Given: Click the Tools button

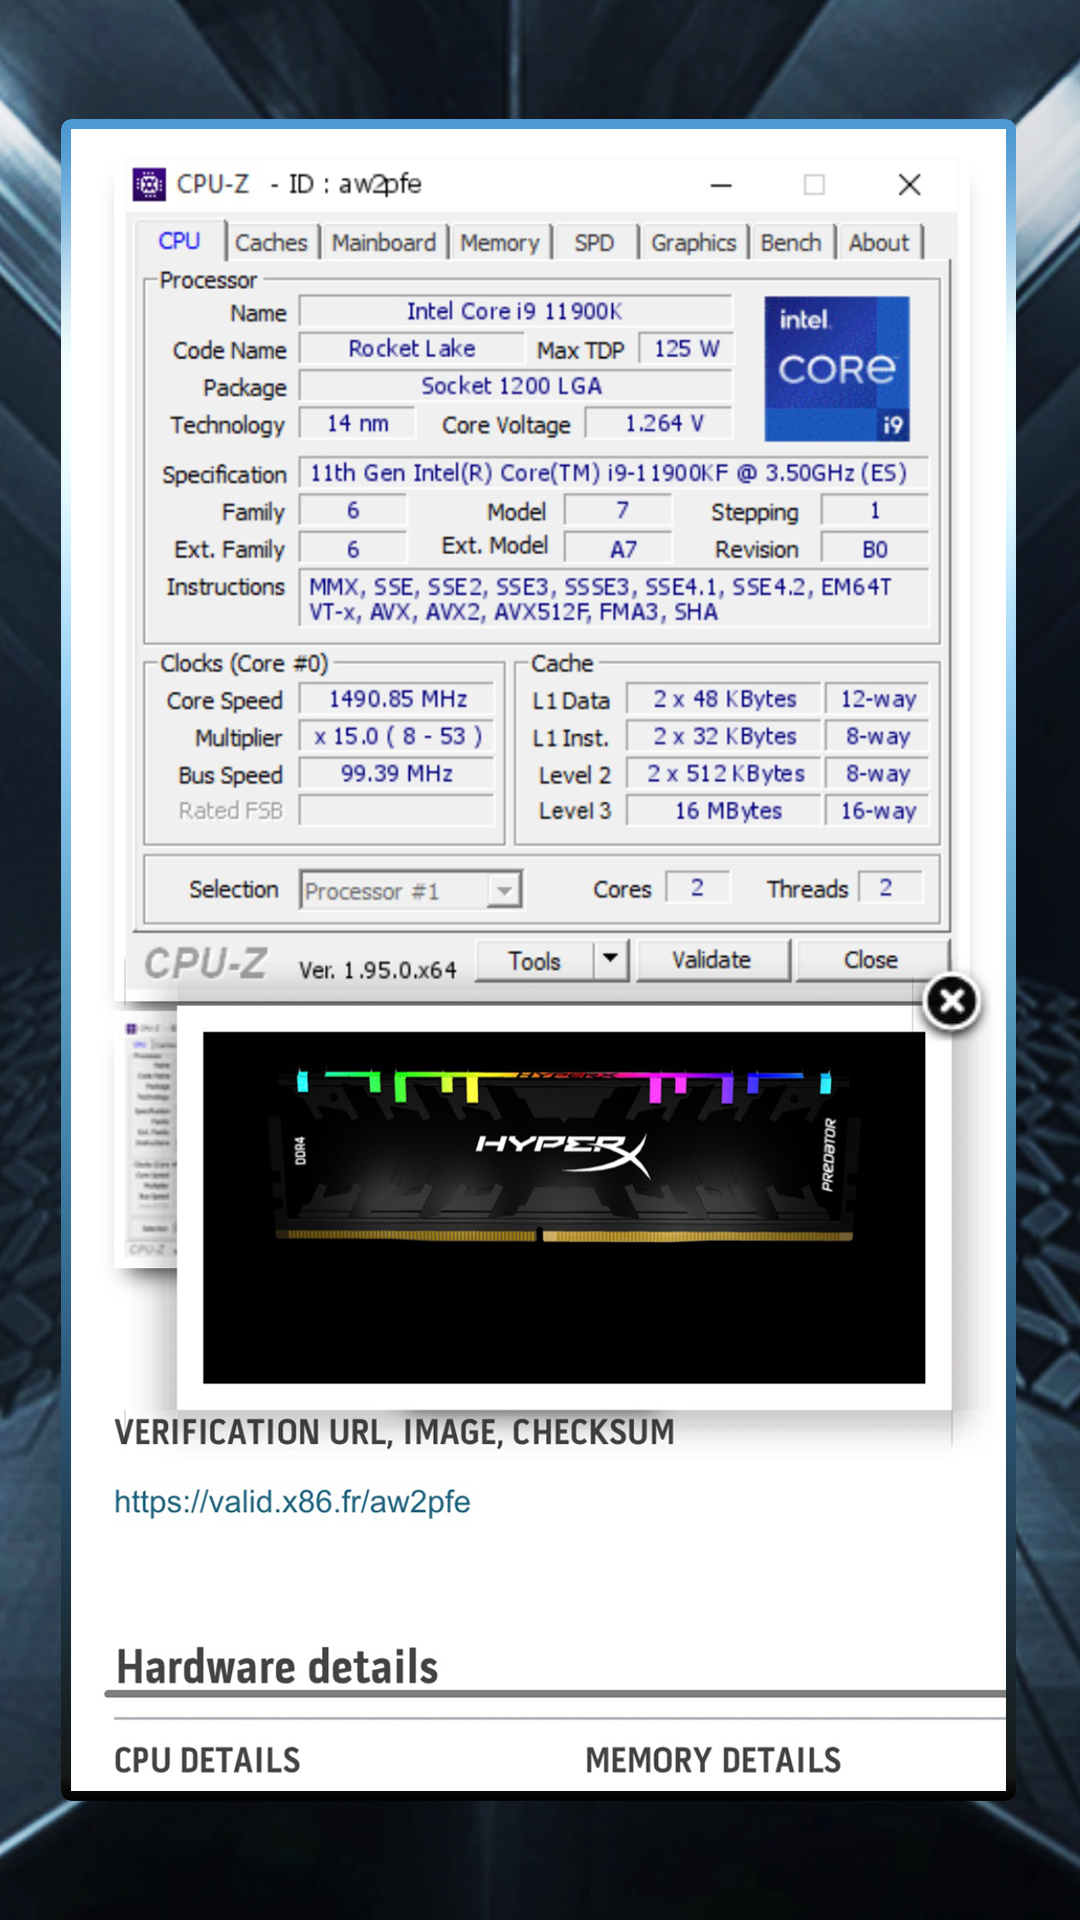Looking at the screenshot, I should pos(534,960).
